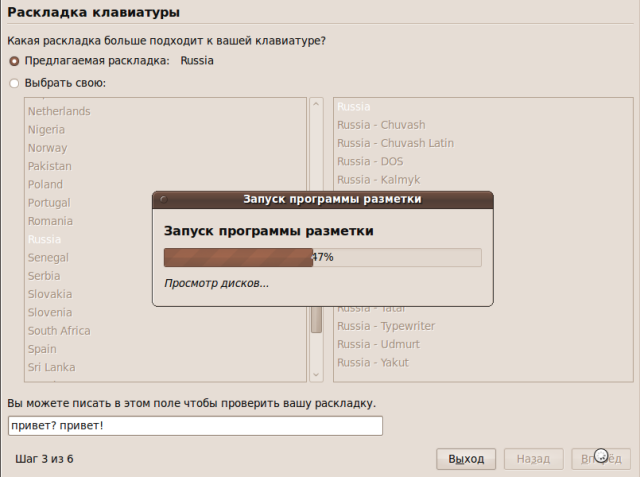Screen dimensions: 640x477
Task: Click the scroll-down arrow of the country list
Action: point(316,374)
